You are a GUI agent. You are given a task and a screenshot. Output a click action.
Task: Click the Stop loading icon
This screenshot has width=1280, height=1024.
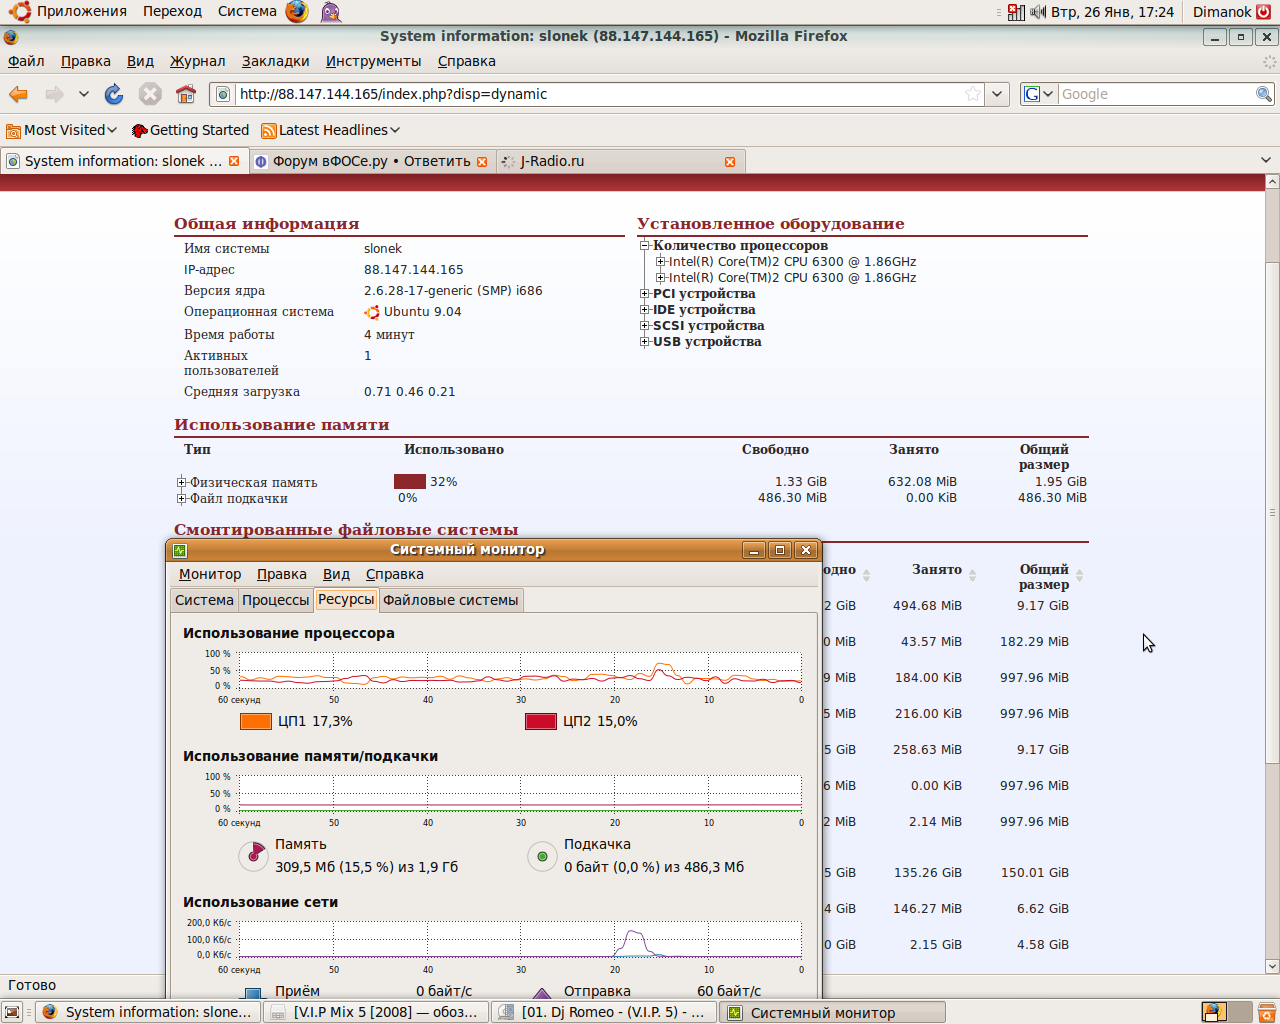click(150, 94)
